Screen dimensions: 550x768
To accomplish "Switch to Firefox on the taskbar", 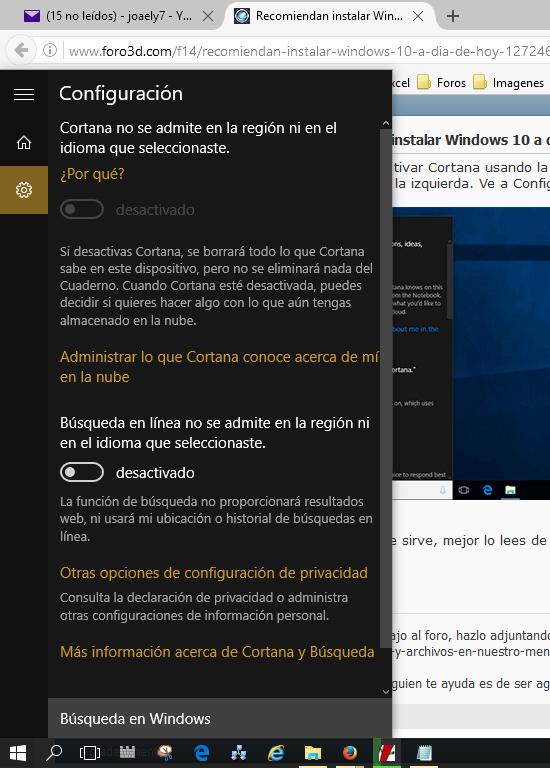I will (x=350, y=753).
